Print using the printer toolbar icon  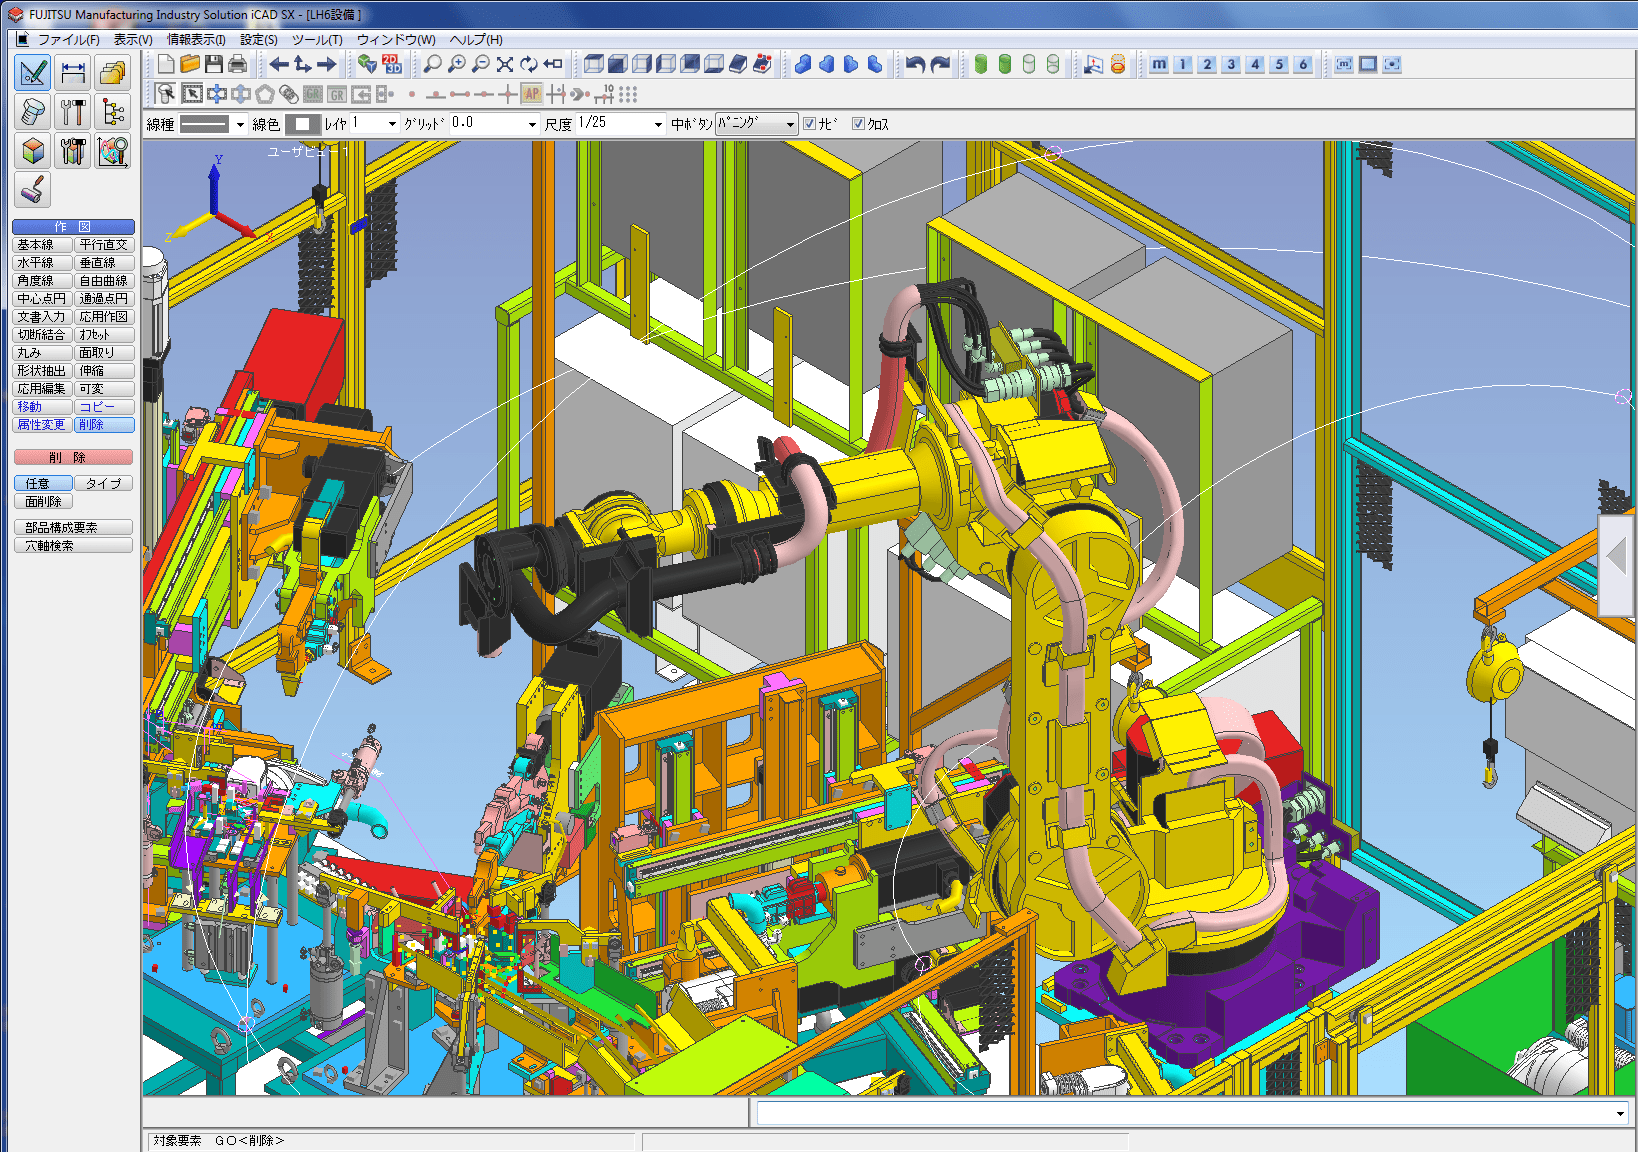238,64
